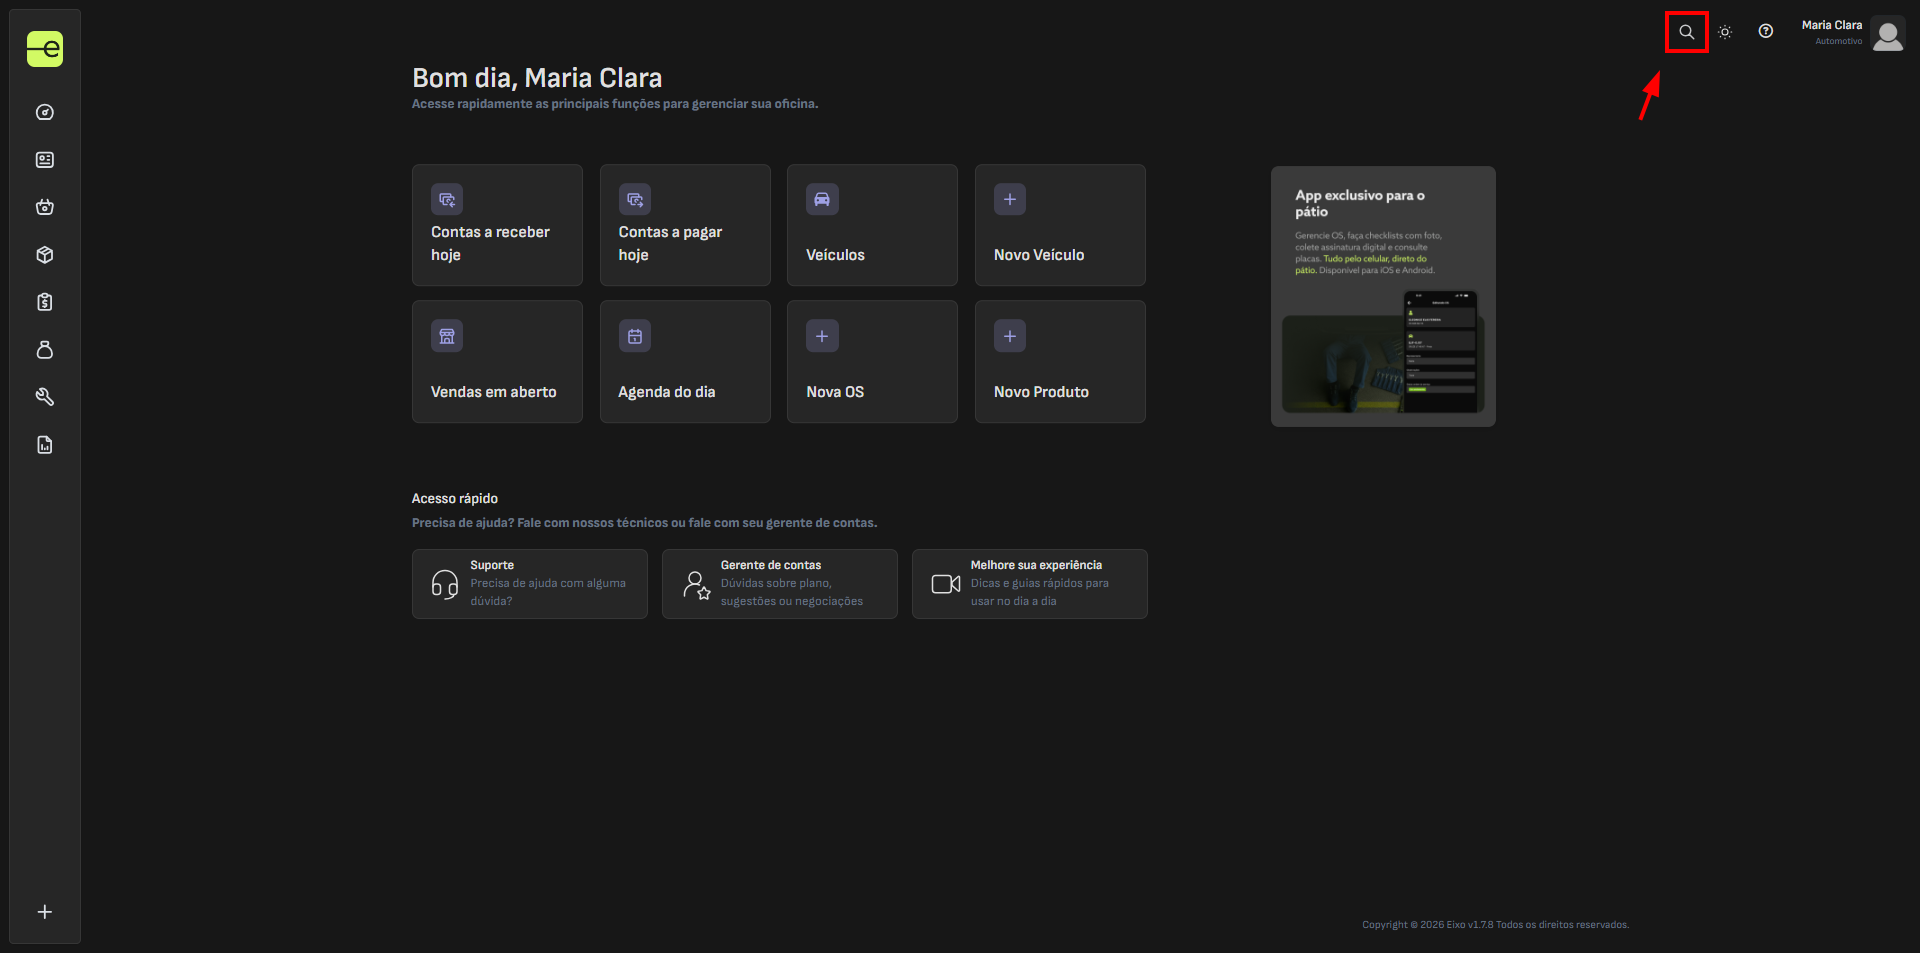Open the dashboard gauge icon in sidebar
1920x953 pixels.
coord(45,112)
